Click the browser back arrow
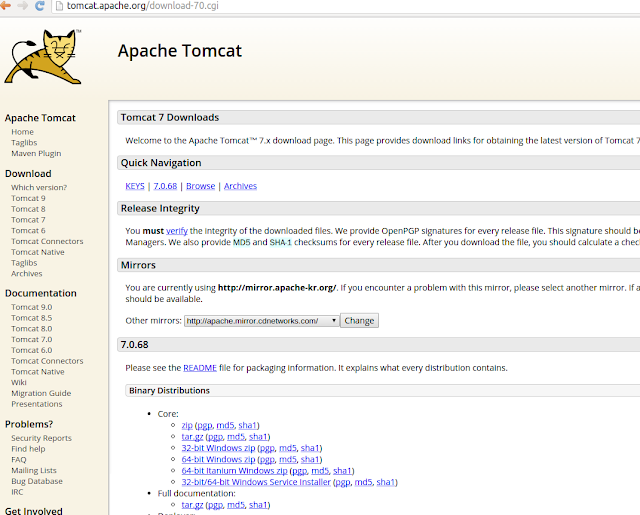The image size is (640, 515). click(x=9, y=7)
